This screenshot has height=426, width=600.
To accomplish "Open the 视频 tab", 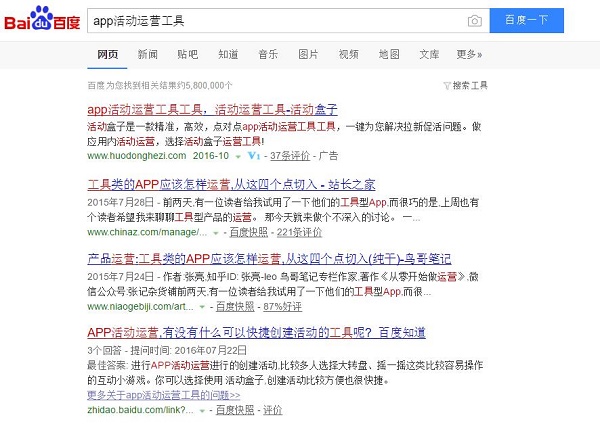I will pyautogui.click(x=349, y=54).
